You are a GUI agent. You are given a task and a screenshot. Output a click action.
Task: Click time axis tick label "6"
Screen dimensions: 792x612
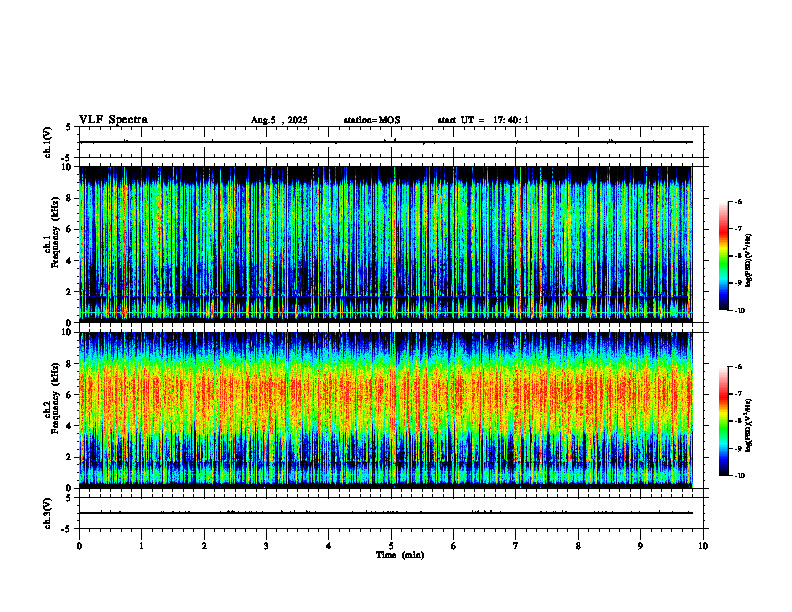[454, 546]
